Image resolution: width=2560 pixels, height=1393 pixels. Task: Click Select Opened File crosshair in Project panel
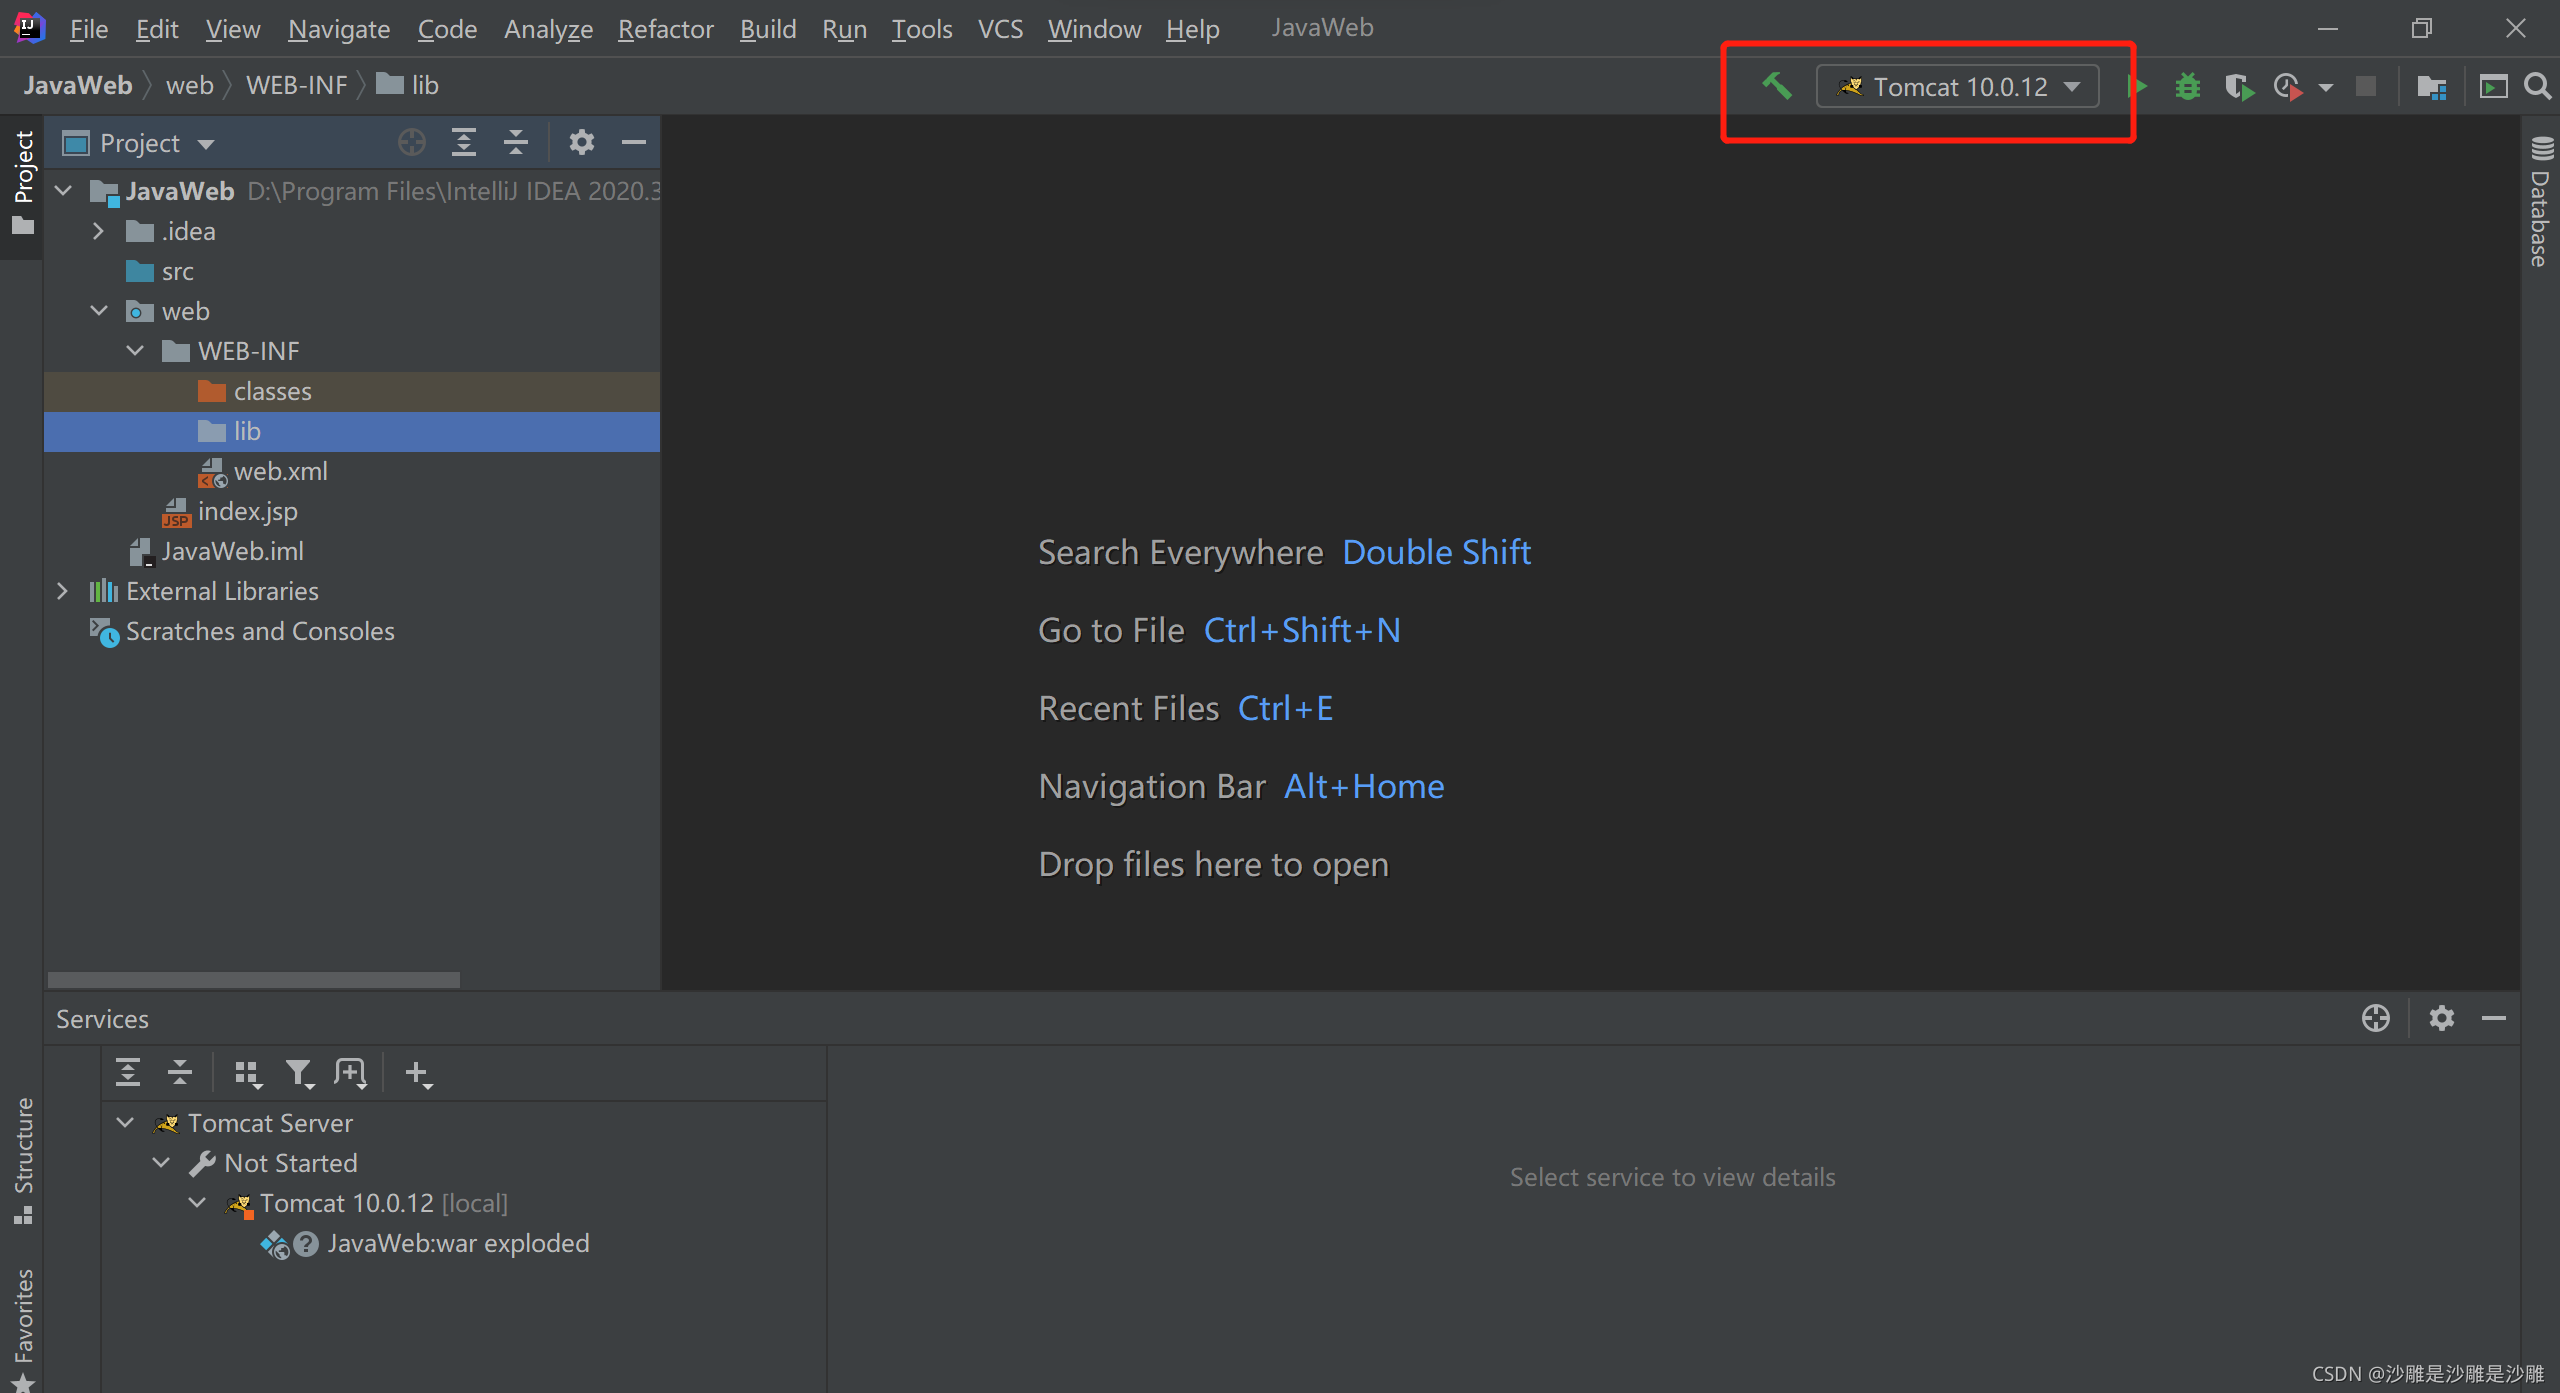[x=411, y=143]
